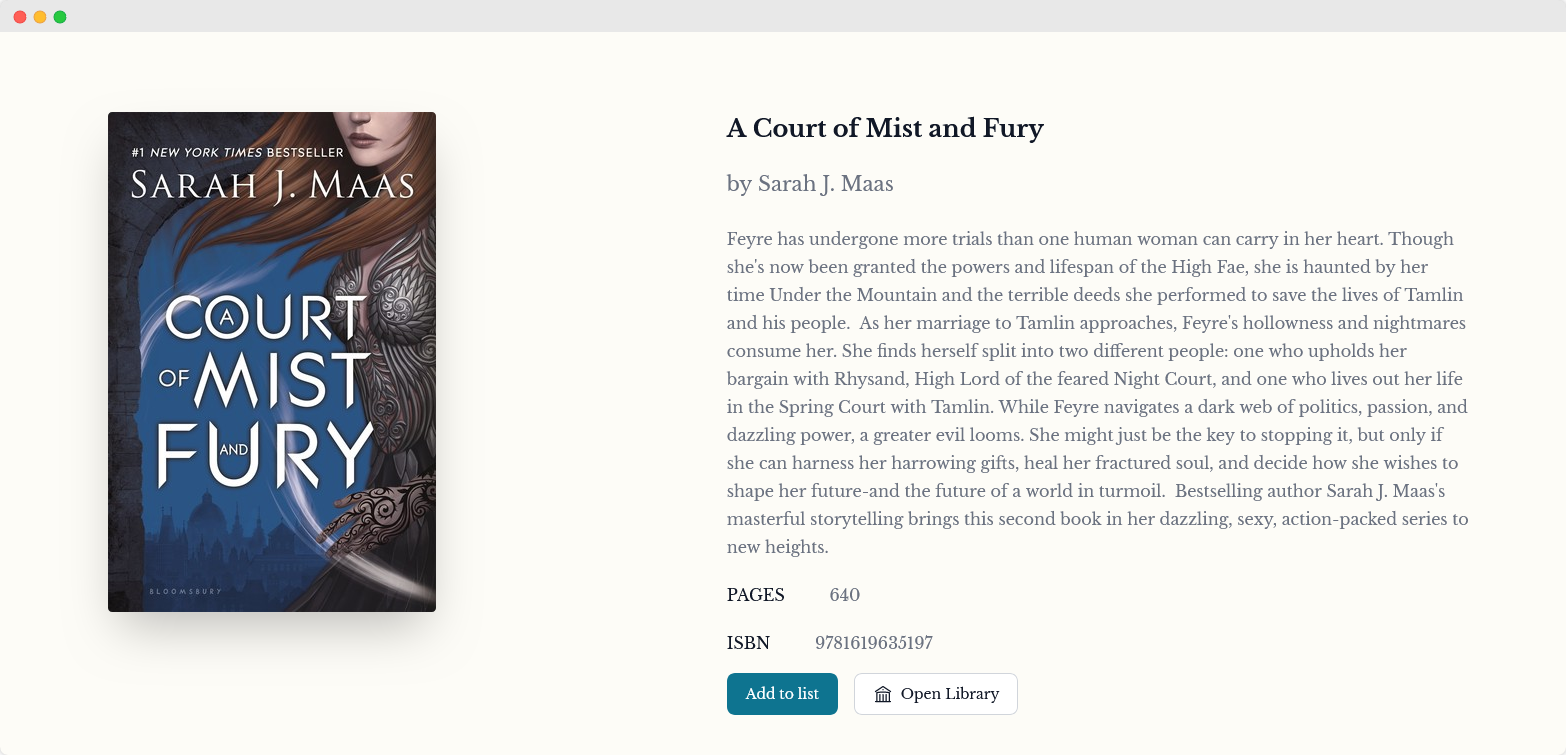Click the Sarah J. Maas name on cover
This screenshot has width=1566, height=755.
click(x=272, y=187)
